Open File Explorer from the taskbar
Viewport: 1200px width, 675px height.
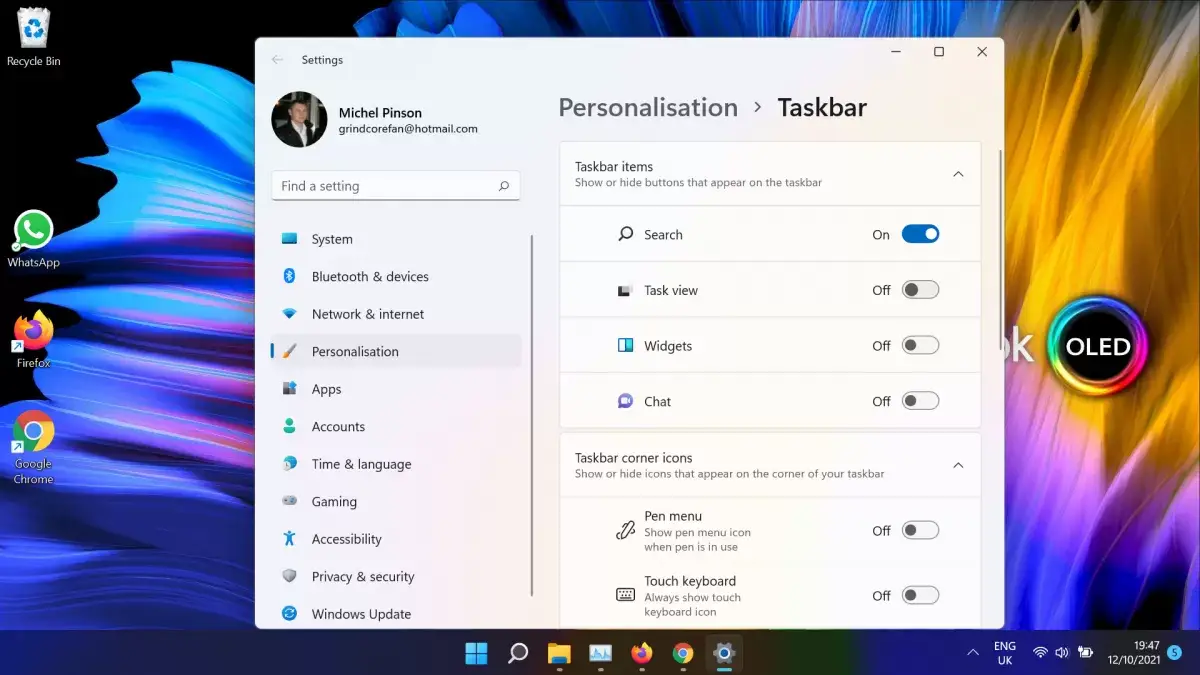point(559,653)
